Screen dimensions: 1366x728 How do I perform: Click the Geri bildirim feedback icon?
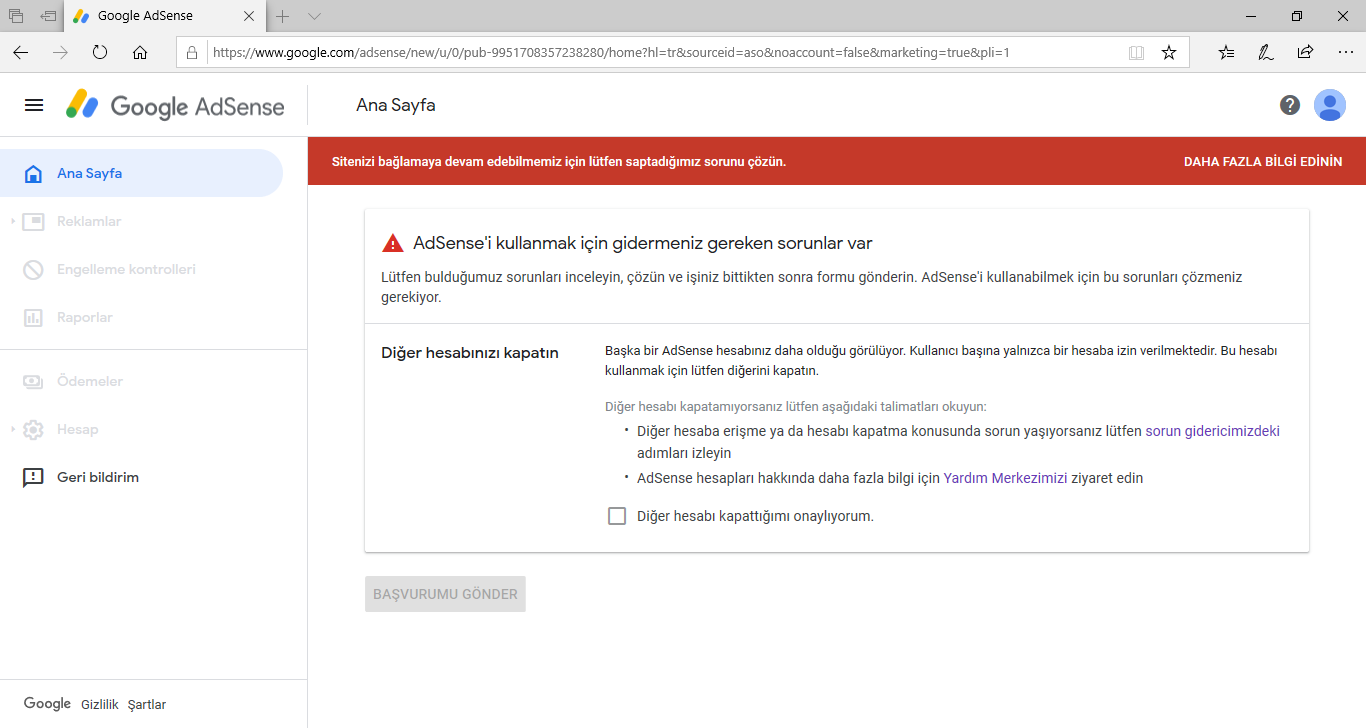(x=33, y=478)
